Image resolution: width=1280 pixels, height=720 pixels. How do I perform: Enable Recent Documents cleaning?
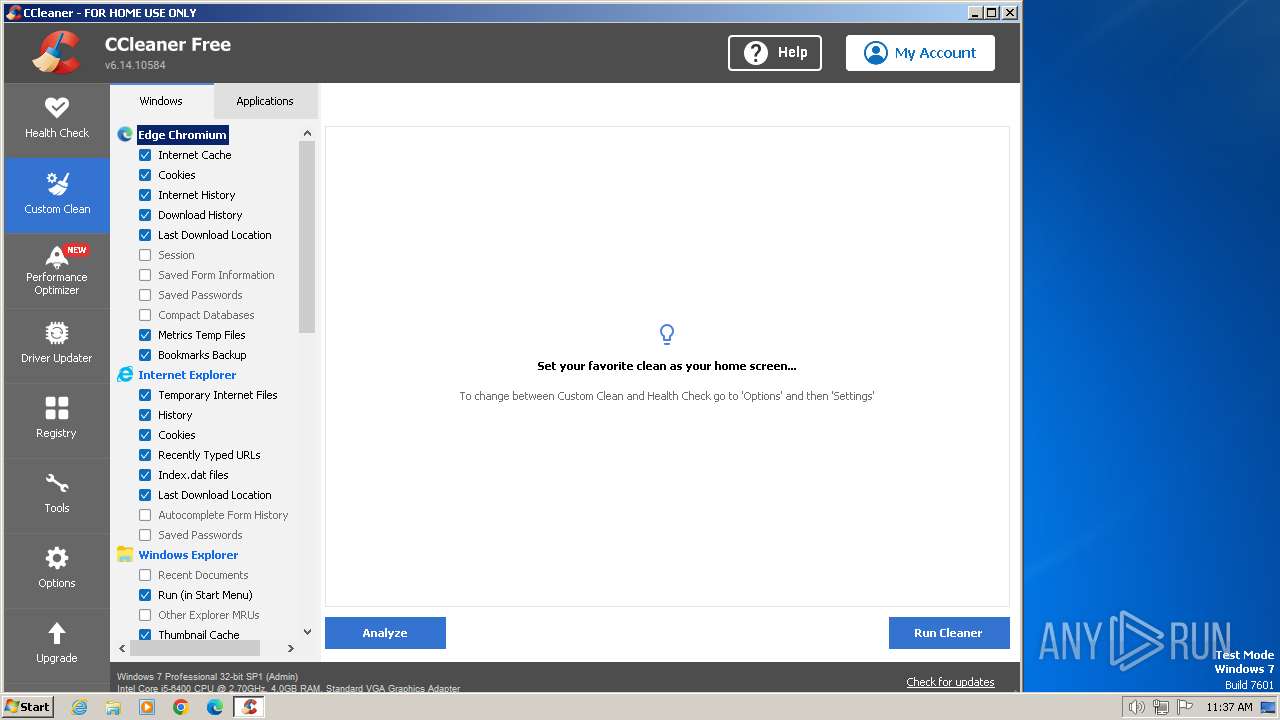(145, 575)
